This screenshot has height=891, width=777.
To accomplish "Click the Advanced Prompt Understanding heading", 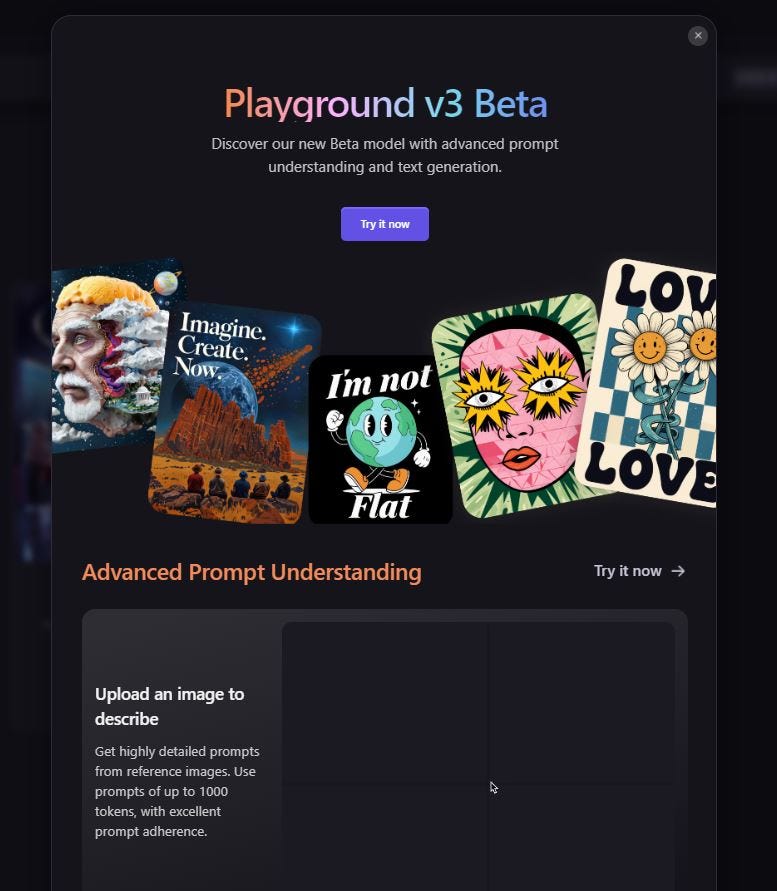I will pyautogui.click(x=252, y=572).
